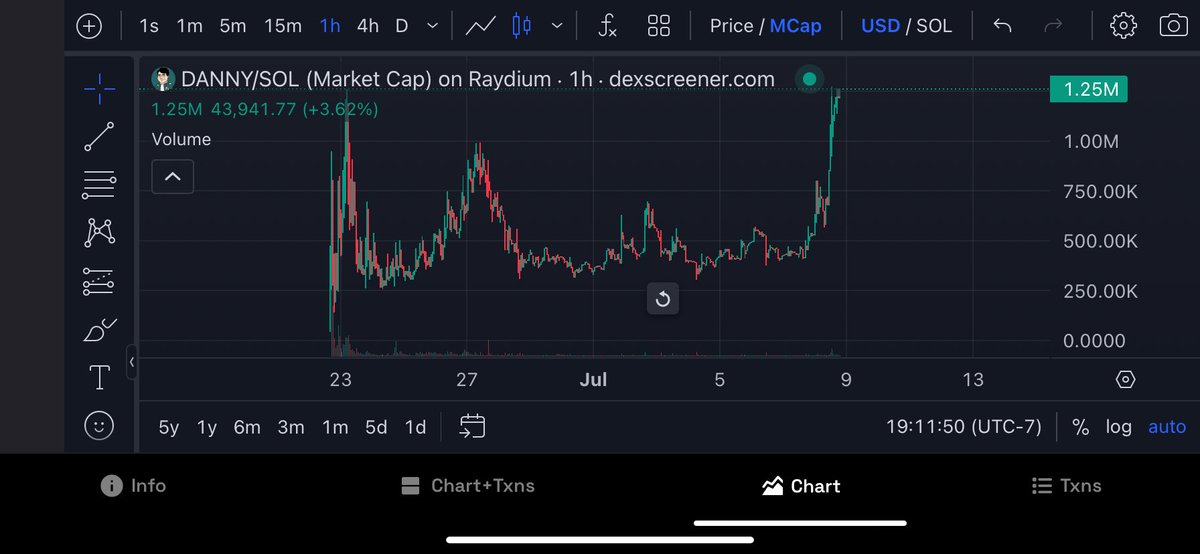Viewport: 1200px width, 554px height.
Task: Select the crosshair cursor tool
Action: (99, 89)
